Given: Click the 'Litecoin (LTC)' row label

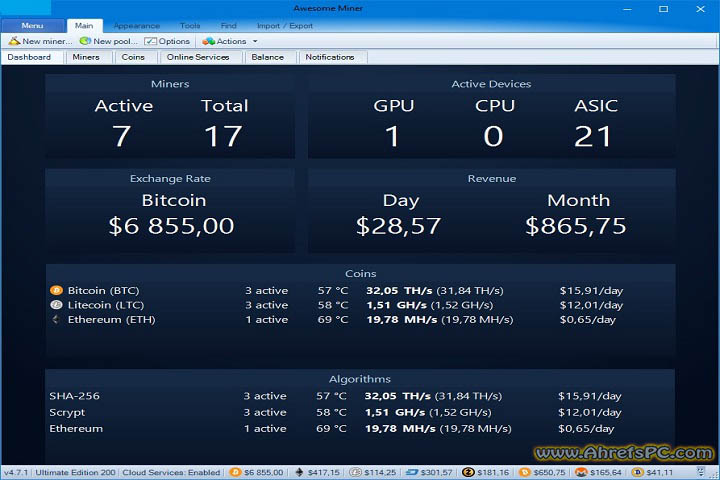Looking at the screenshot, I should (x=106, y=305).
